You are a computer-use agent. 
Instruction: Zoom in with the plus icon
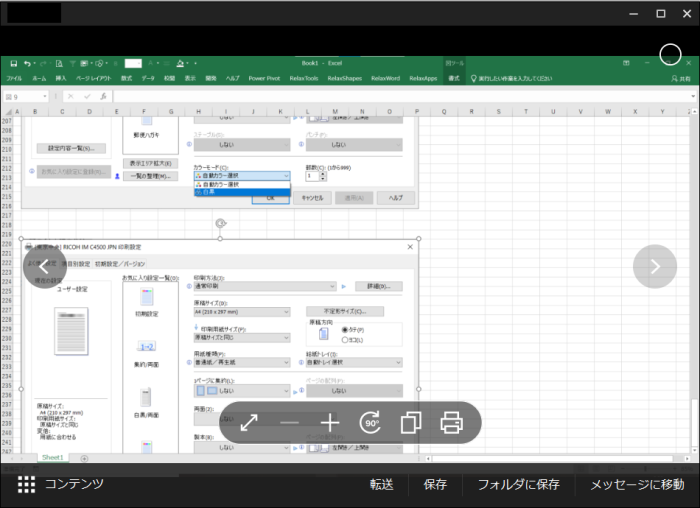pos(330,422)
